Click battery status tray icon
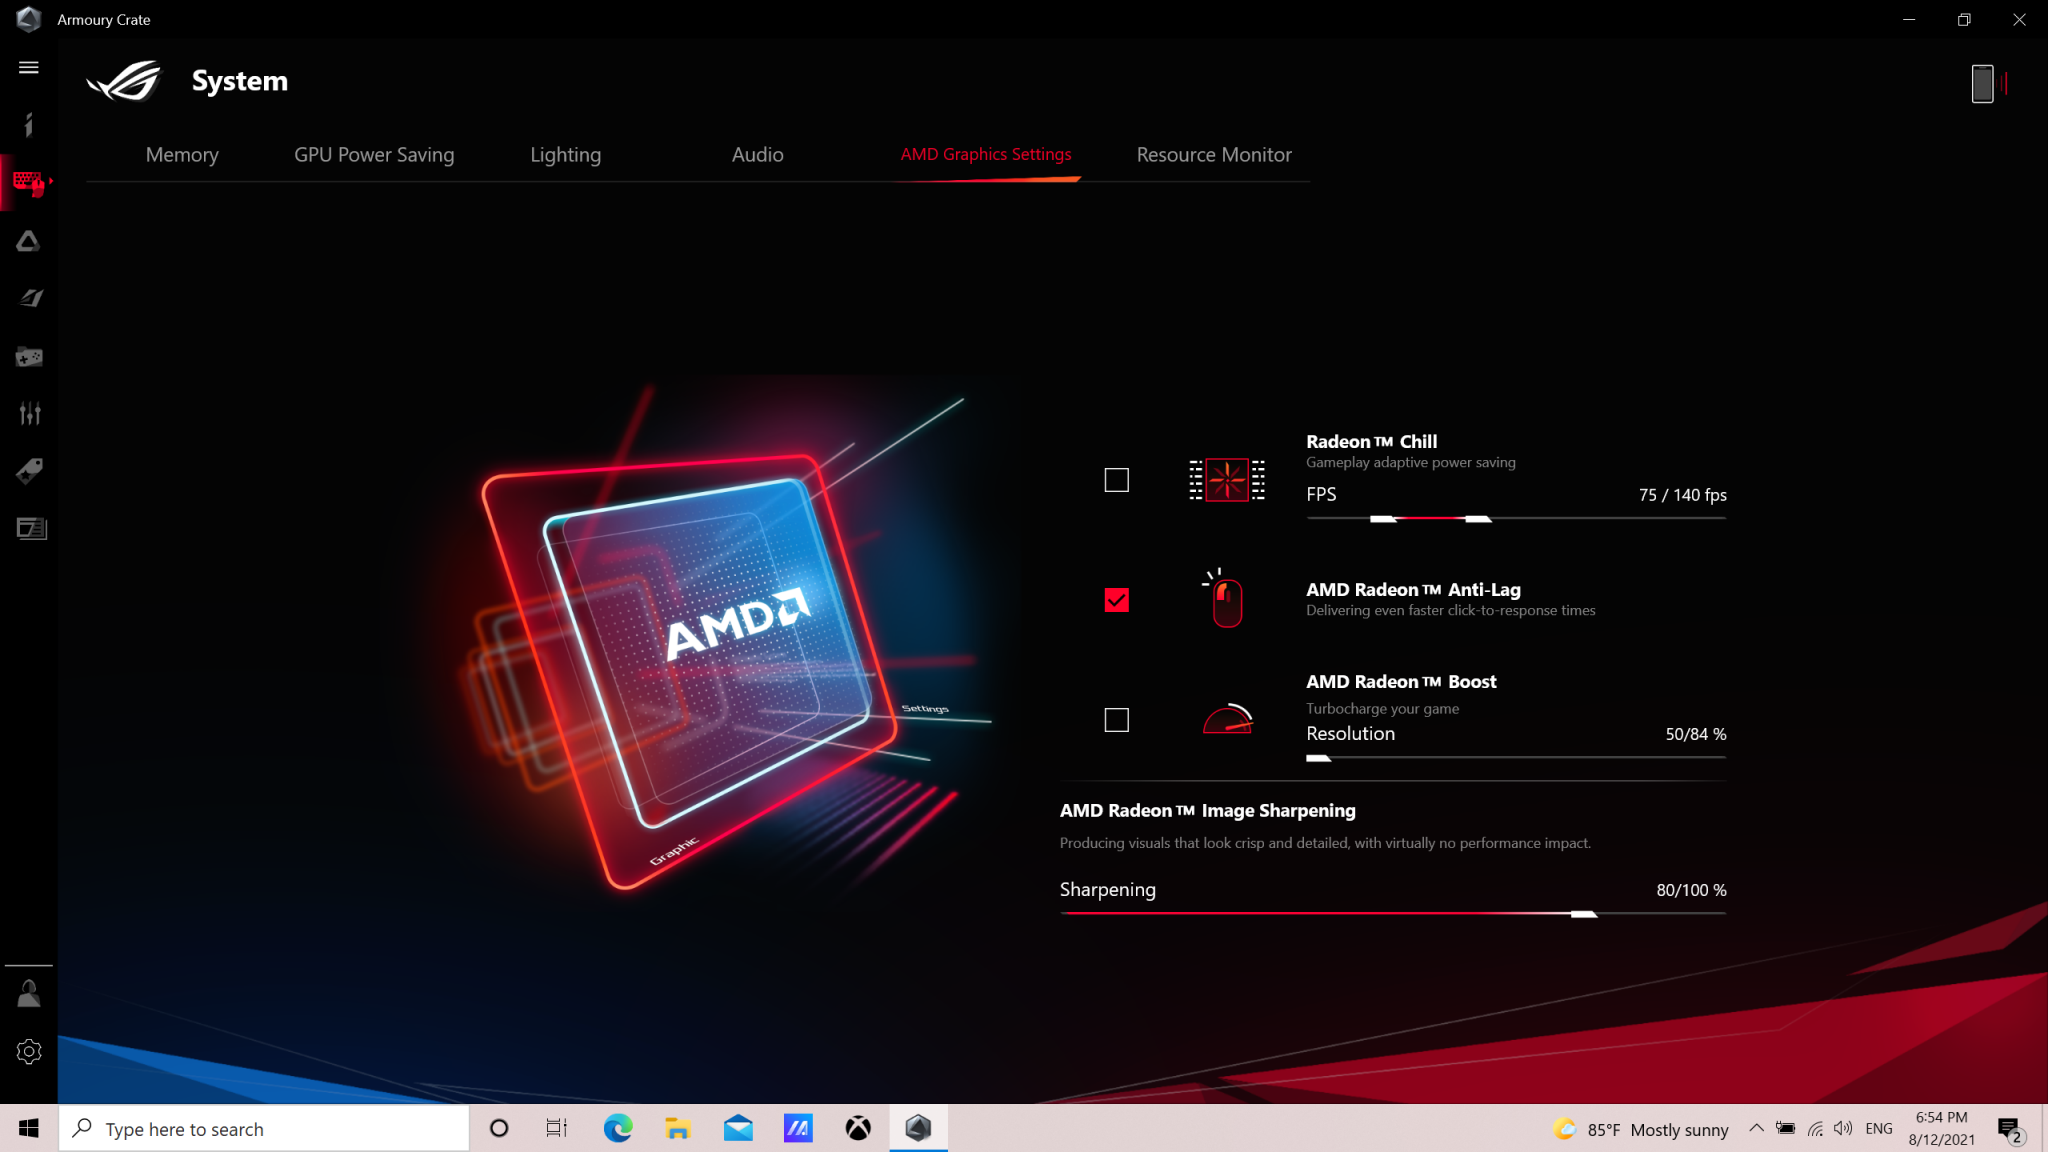Screen dimensions: 2048x1152 1785,1128
